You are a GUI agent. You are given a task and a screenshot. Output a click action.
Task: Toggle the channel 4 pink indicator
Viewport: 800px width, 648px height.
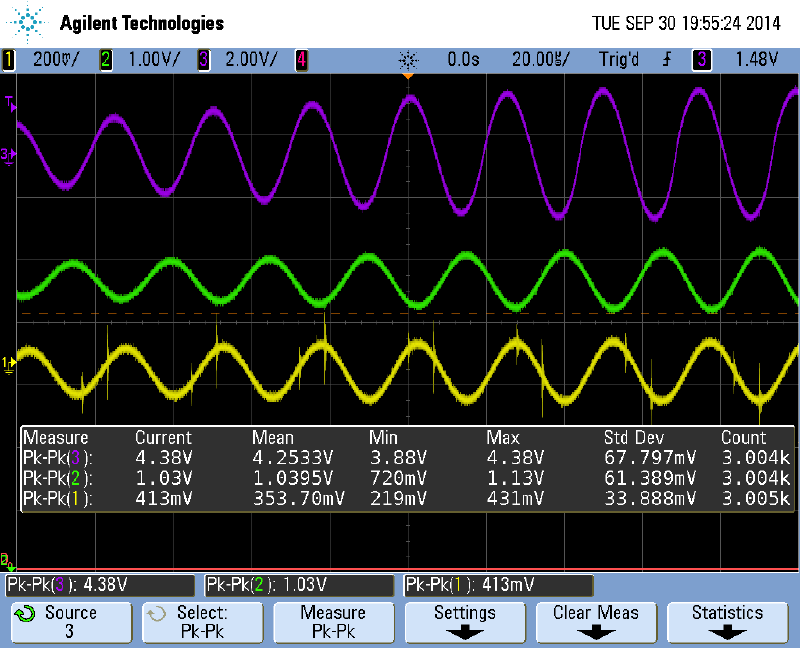click(300, 60)
